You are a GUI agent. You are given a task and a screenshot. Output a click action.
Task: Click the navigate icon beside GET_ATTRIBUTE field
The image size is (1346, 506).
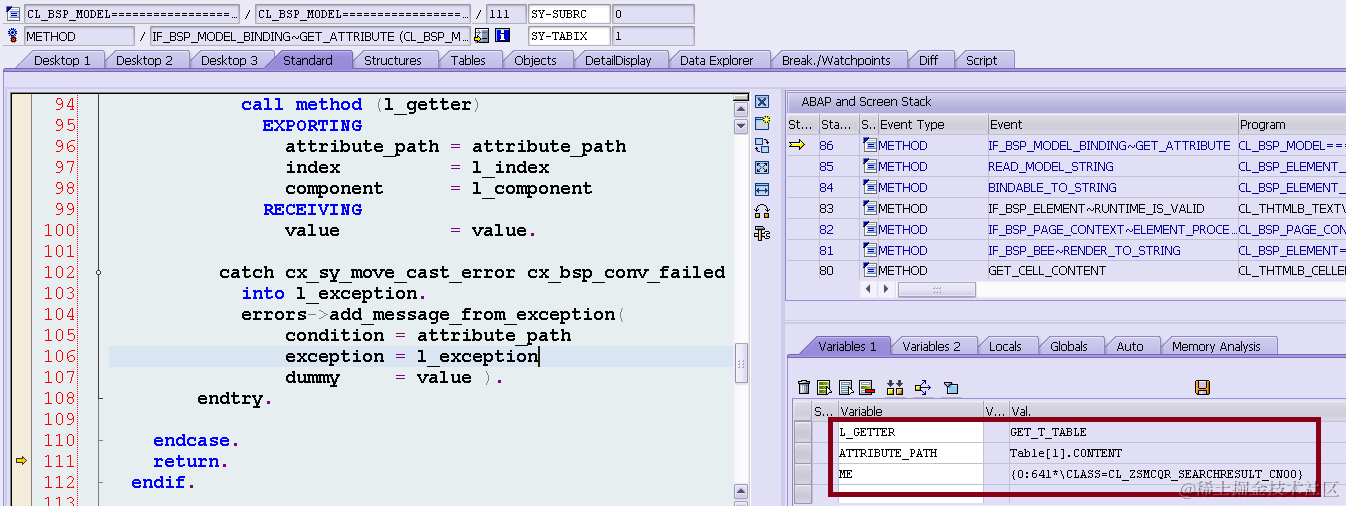(482, 36)
